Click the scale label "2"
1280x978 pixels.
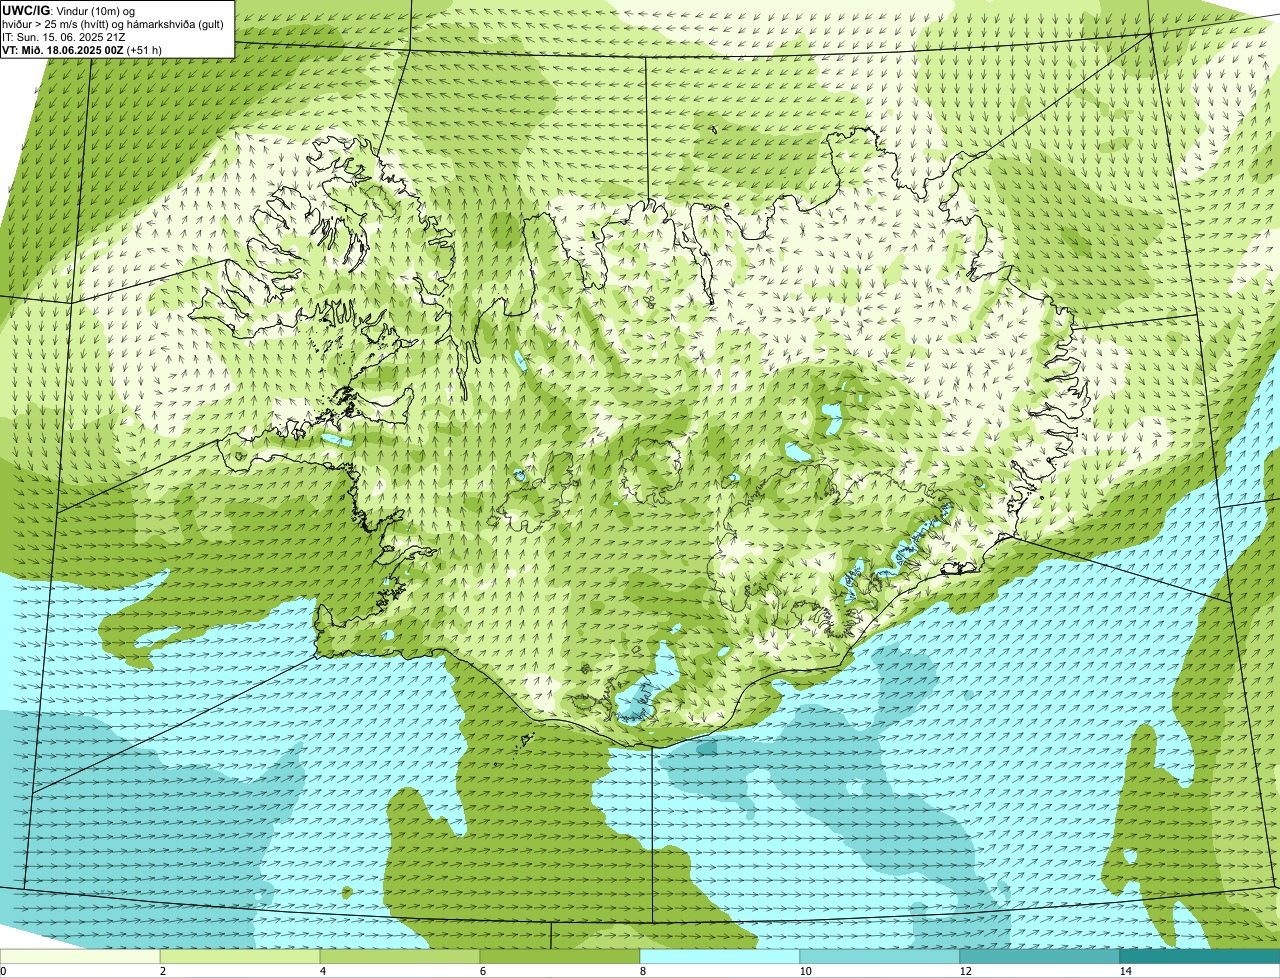point(162,971)
